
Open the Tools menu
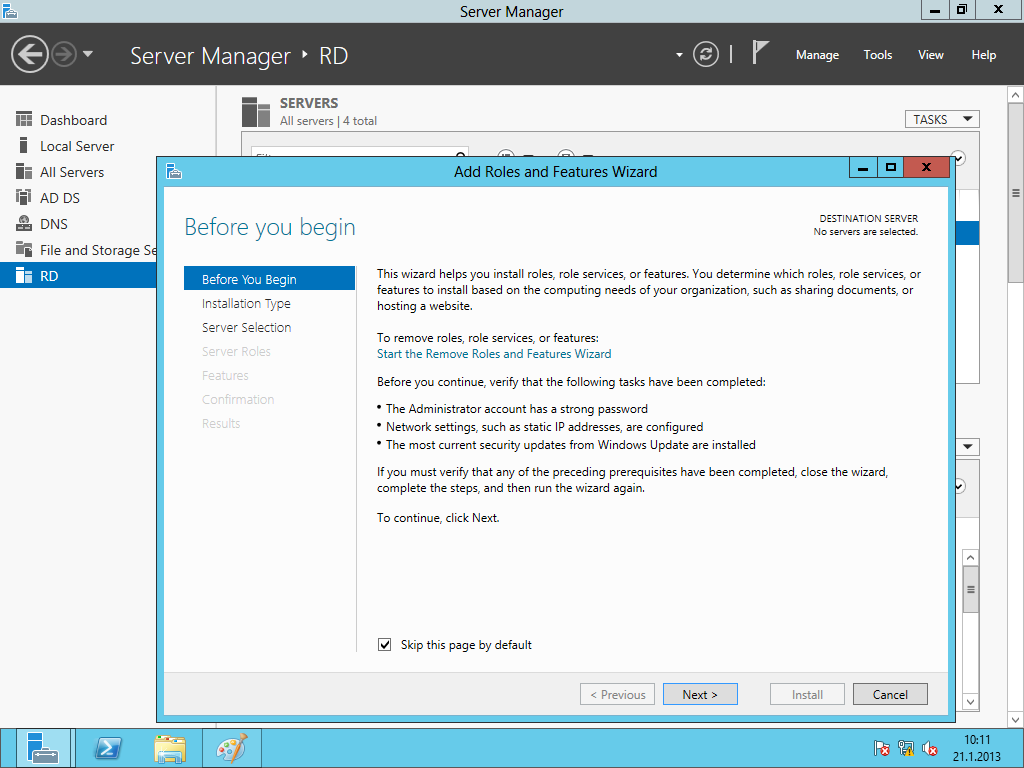click(x=877, y=55)
